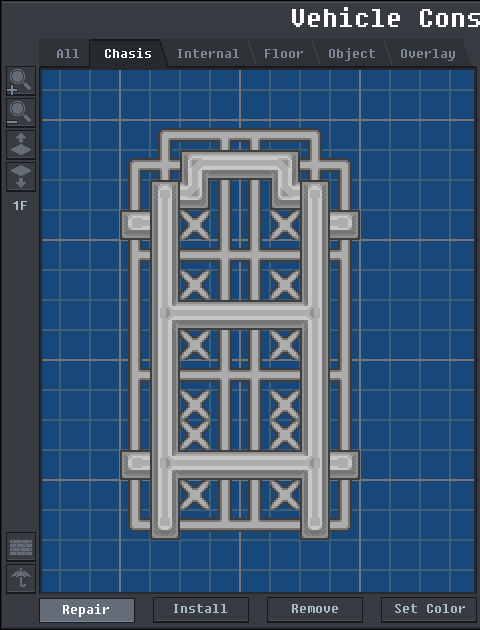This screenshot has width=480, height=630.
Task: Click the Install button
Action: pos(200,610)
